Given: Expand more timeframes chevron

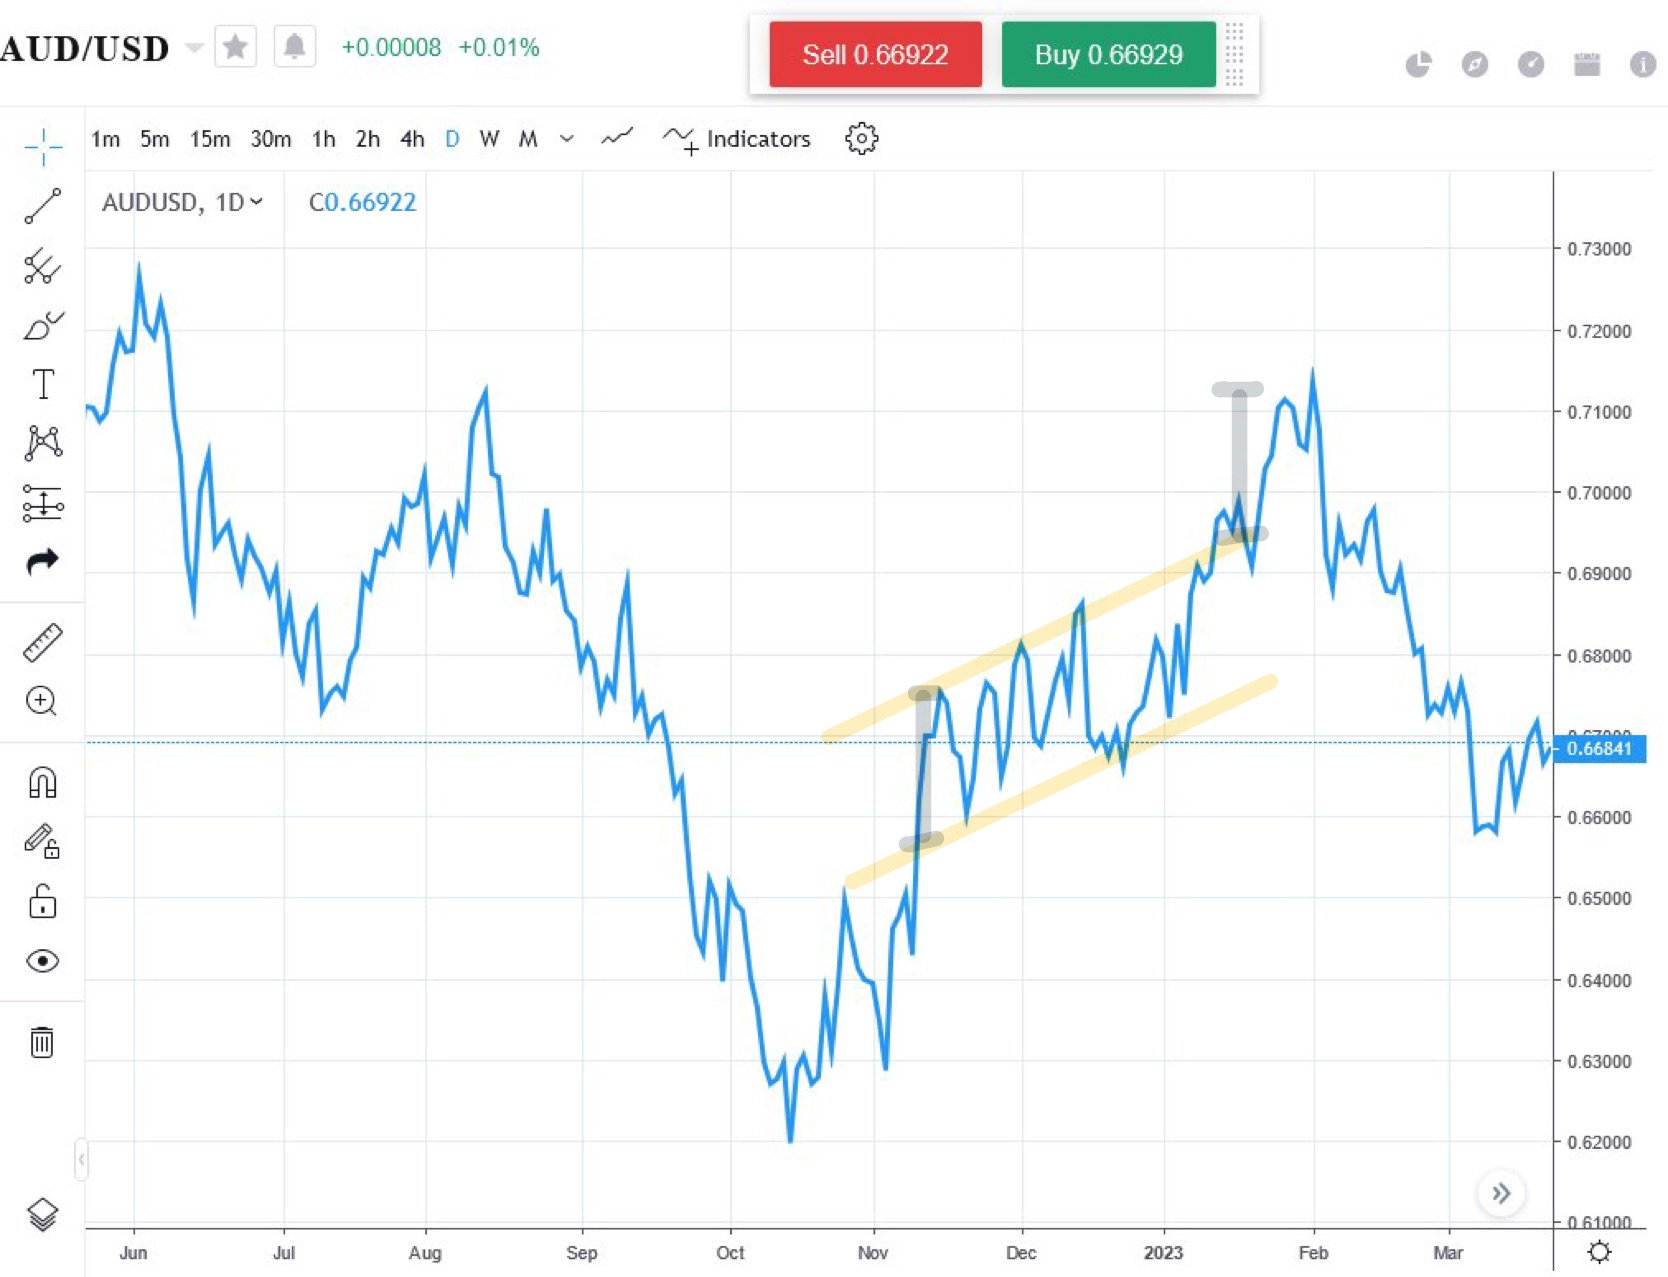Looking at the screenshot, I should [x=567, y=139].
